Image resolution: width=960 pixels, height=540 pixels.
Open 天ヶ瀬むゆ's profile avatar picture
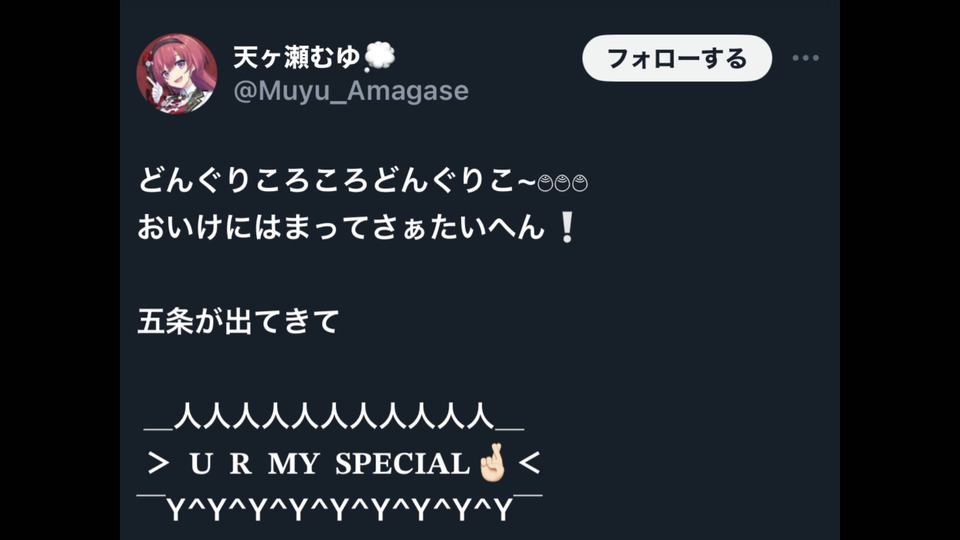176,73
